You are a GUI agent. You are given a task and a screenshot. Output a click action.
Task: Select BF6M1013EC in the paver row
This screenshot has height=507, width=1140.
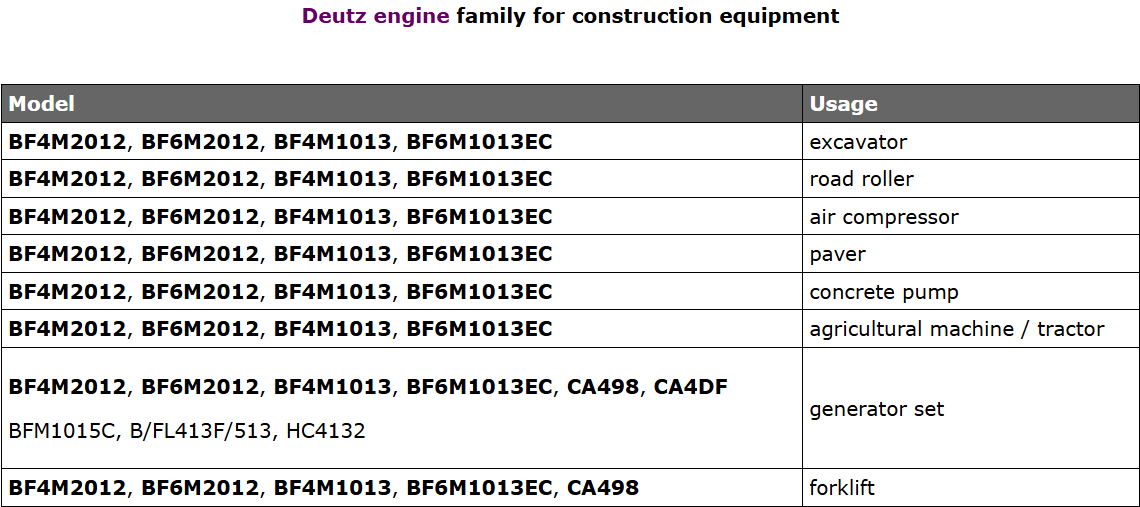click(x=479, y=254)
